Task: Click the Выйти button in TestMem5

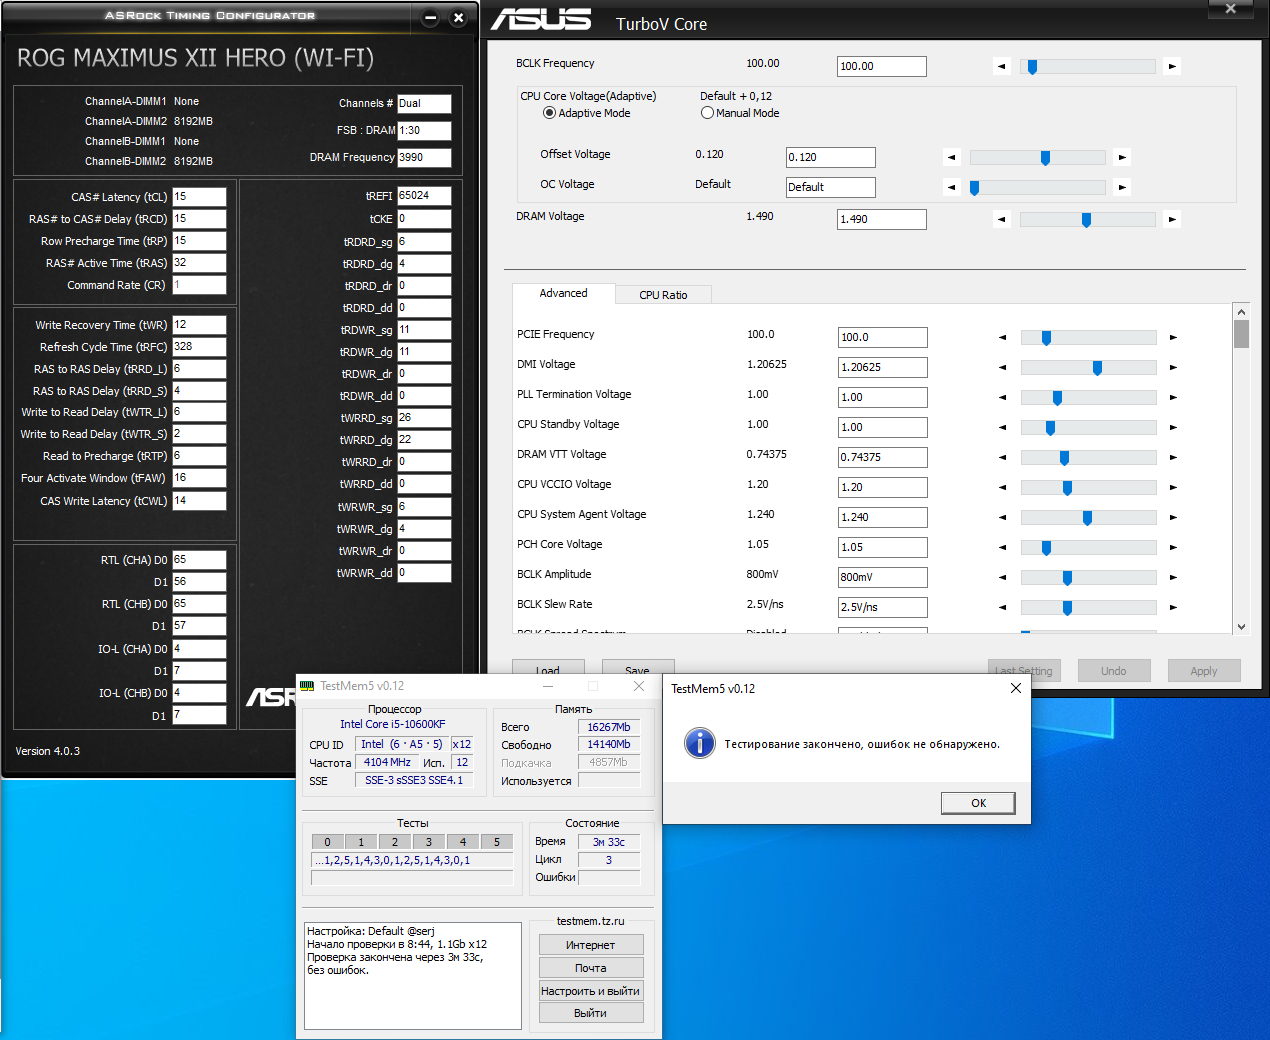Action: (590, 1013)
